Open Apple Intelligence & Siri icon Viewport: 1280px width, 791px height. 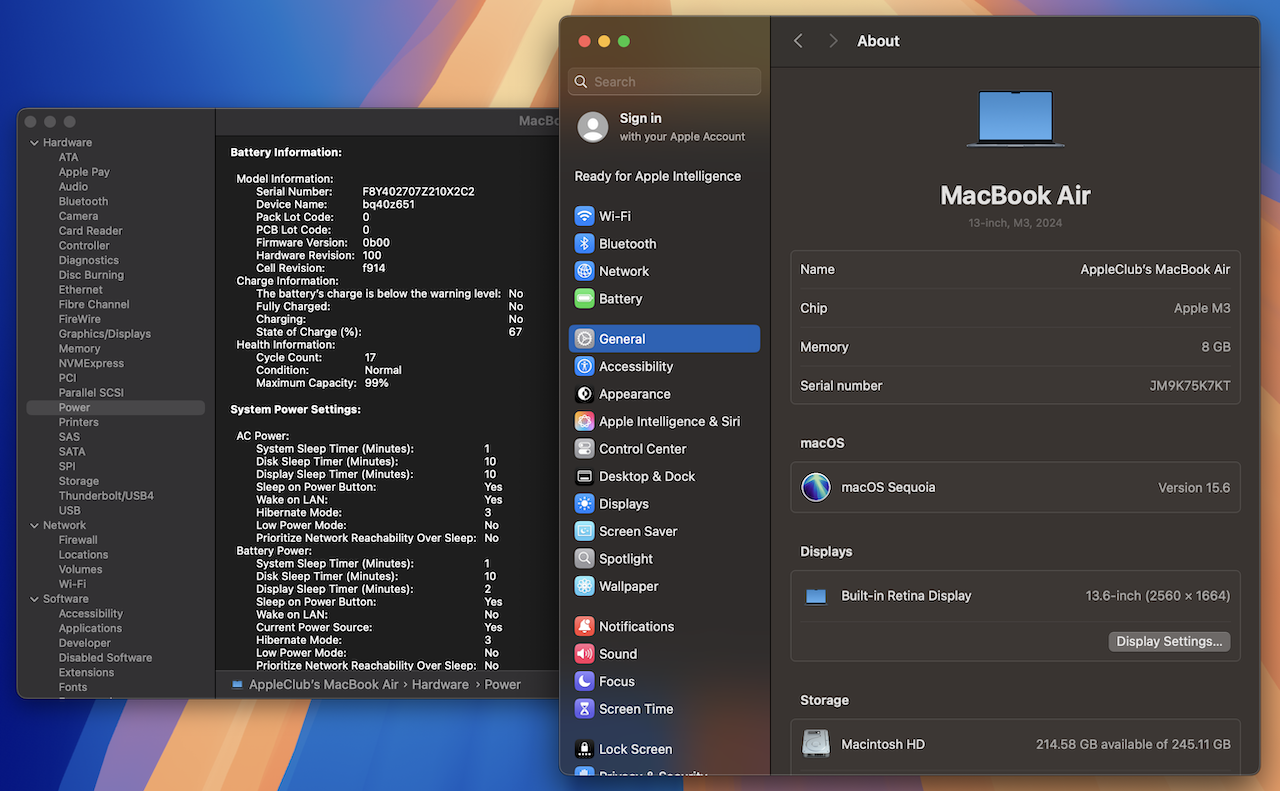584,422
